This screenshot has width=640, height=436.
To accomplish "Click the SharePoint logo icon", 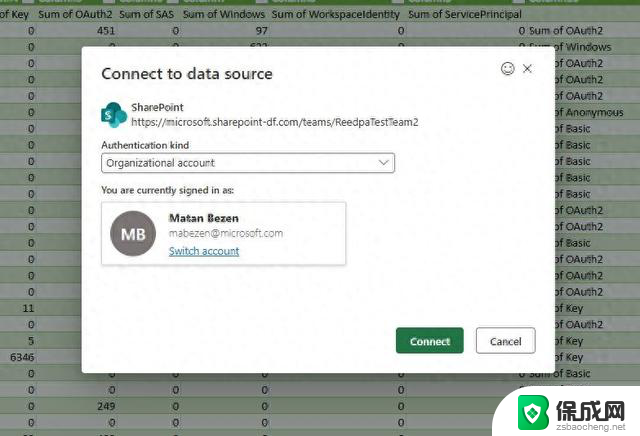I will point(113,115).
